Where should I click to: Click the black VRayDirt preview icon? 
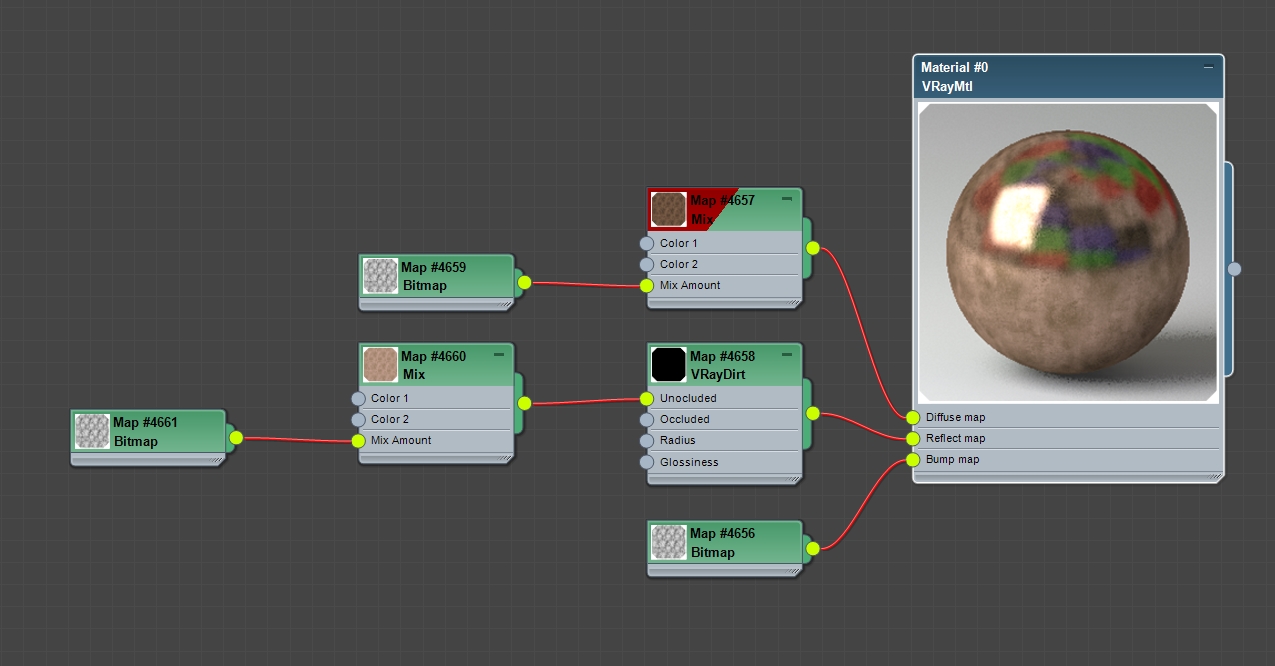tap(668, 364)
